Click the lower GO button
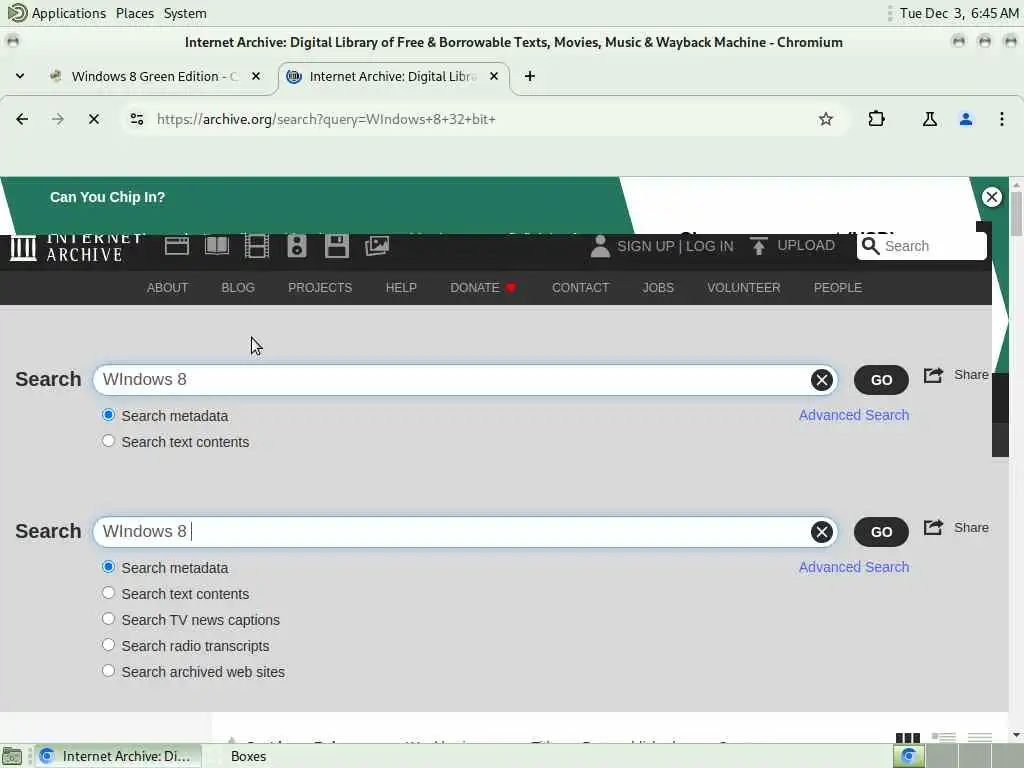This screenshot has height=768, width=1024. coord(881,532)
